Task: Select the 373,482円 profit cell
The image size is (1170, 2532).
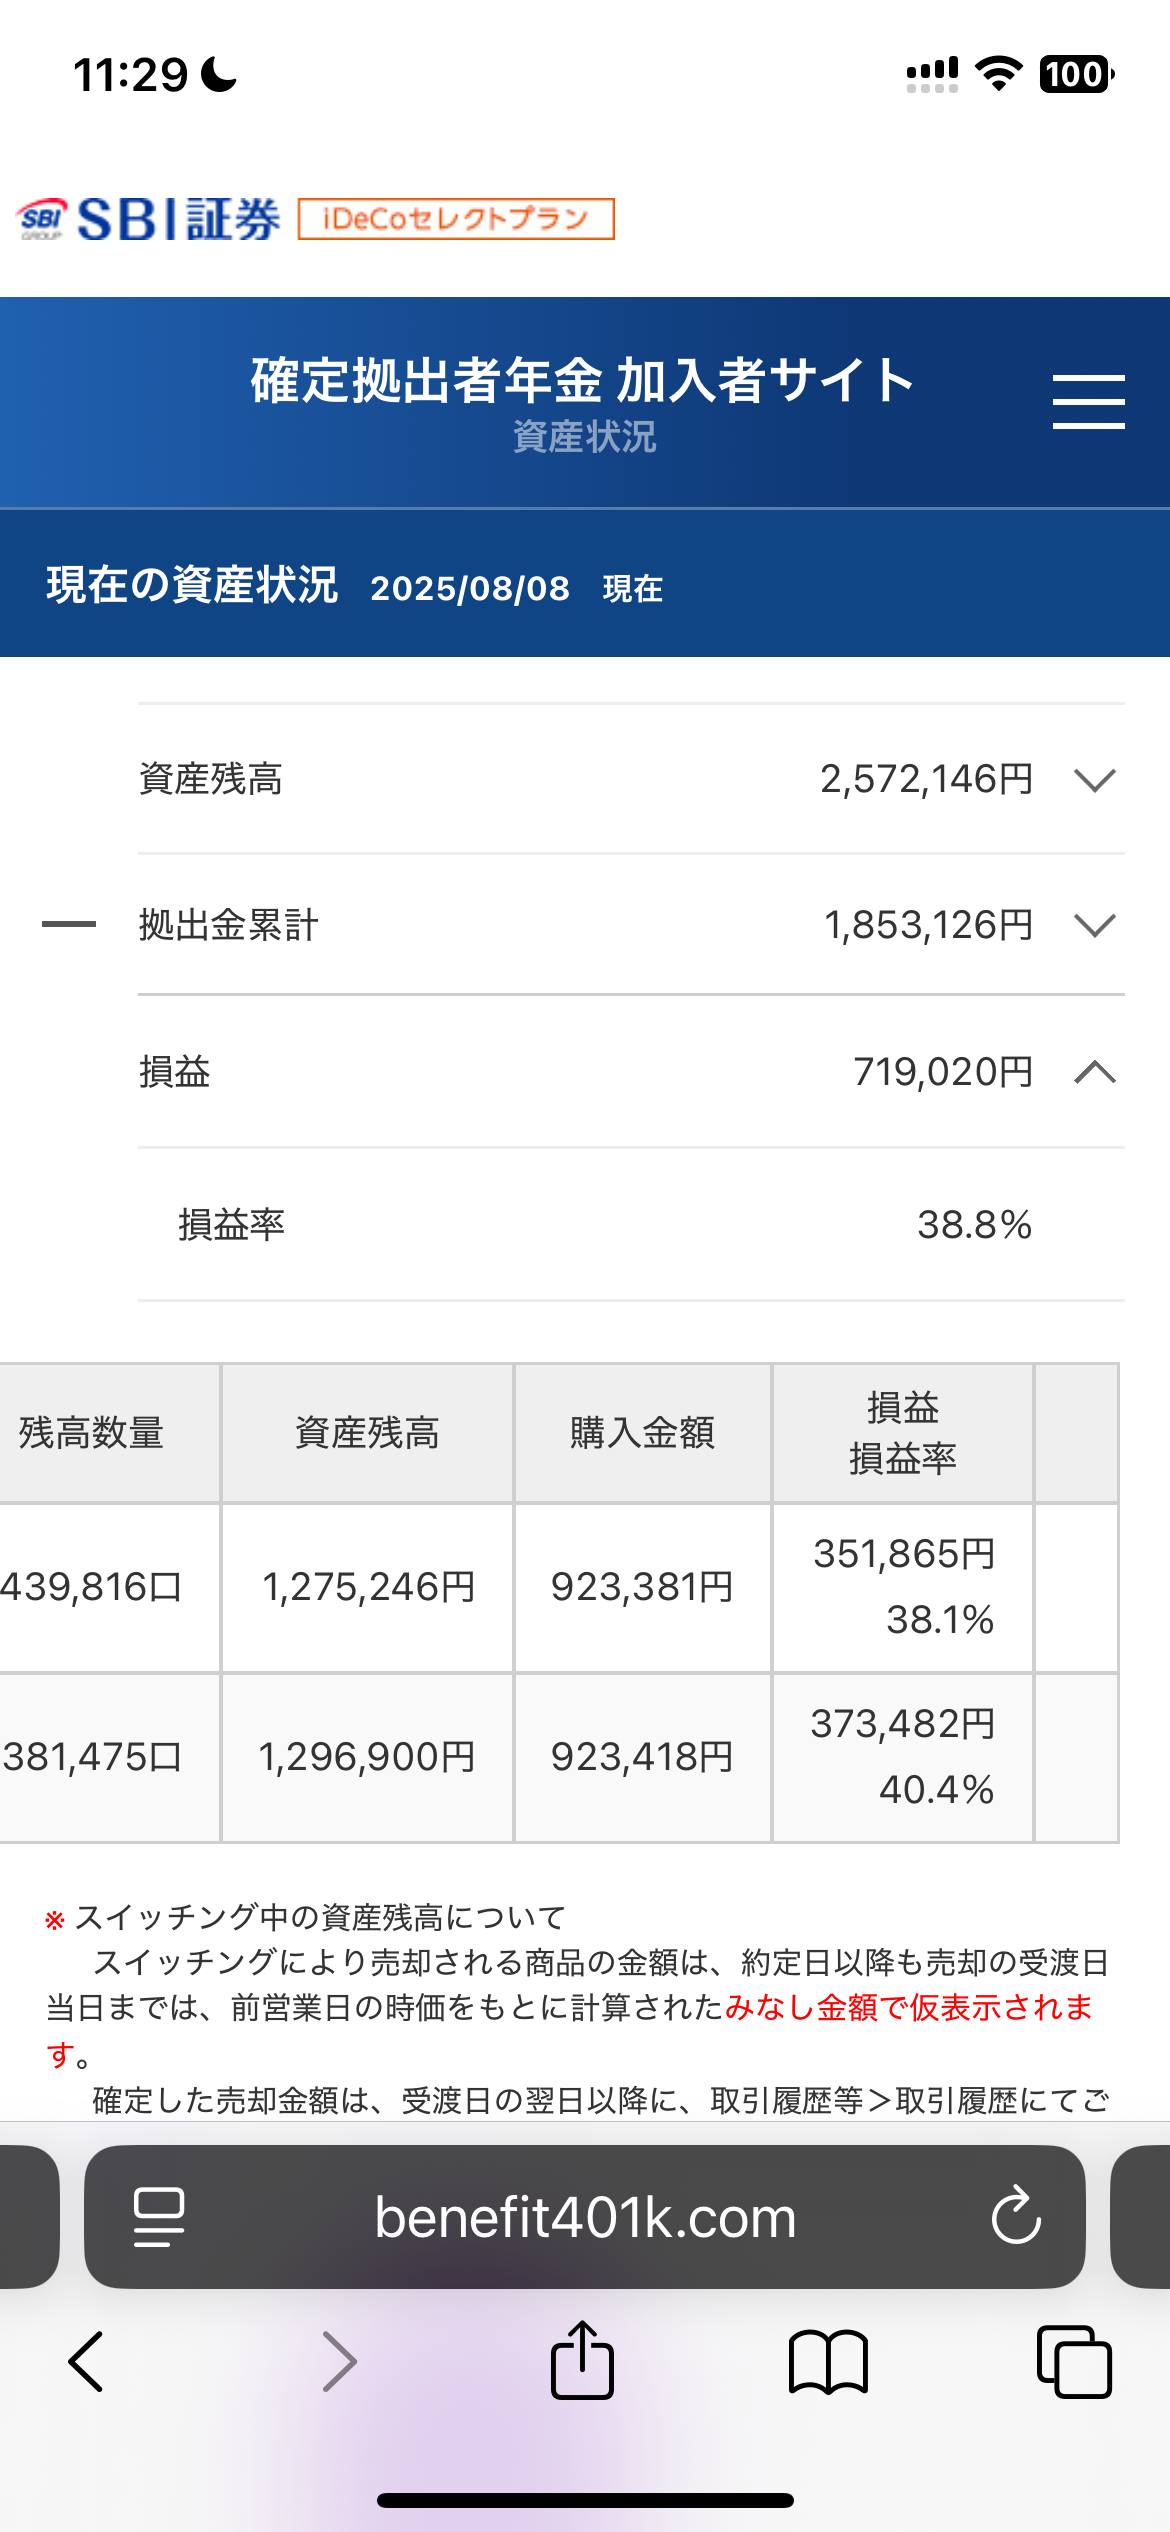Action: (902, 1724)
